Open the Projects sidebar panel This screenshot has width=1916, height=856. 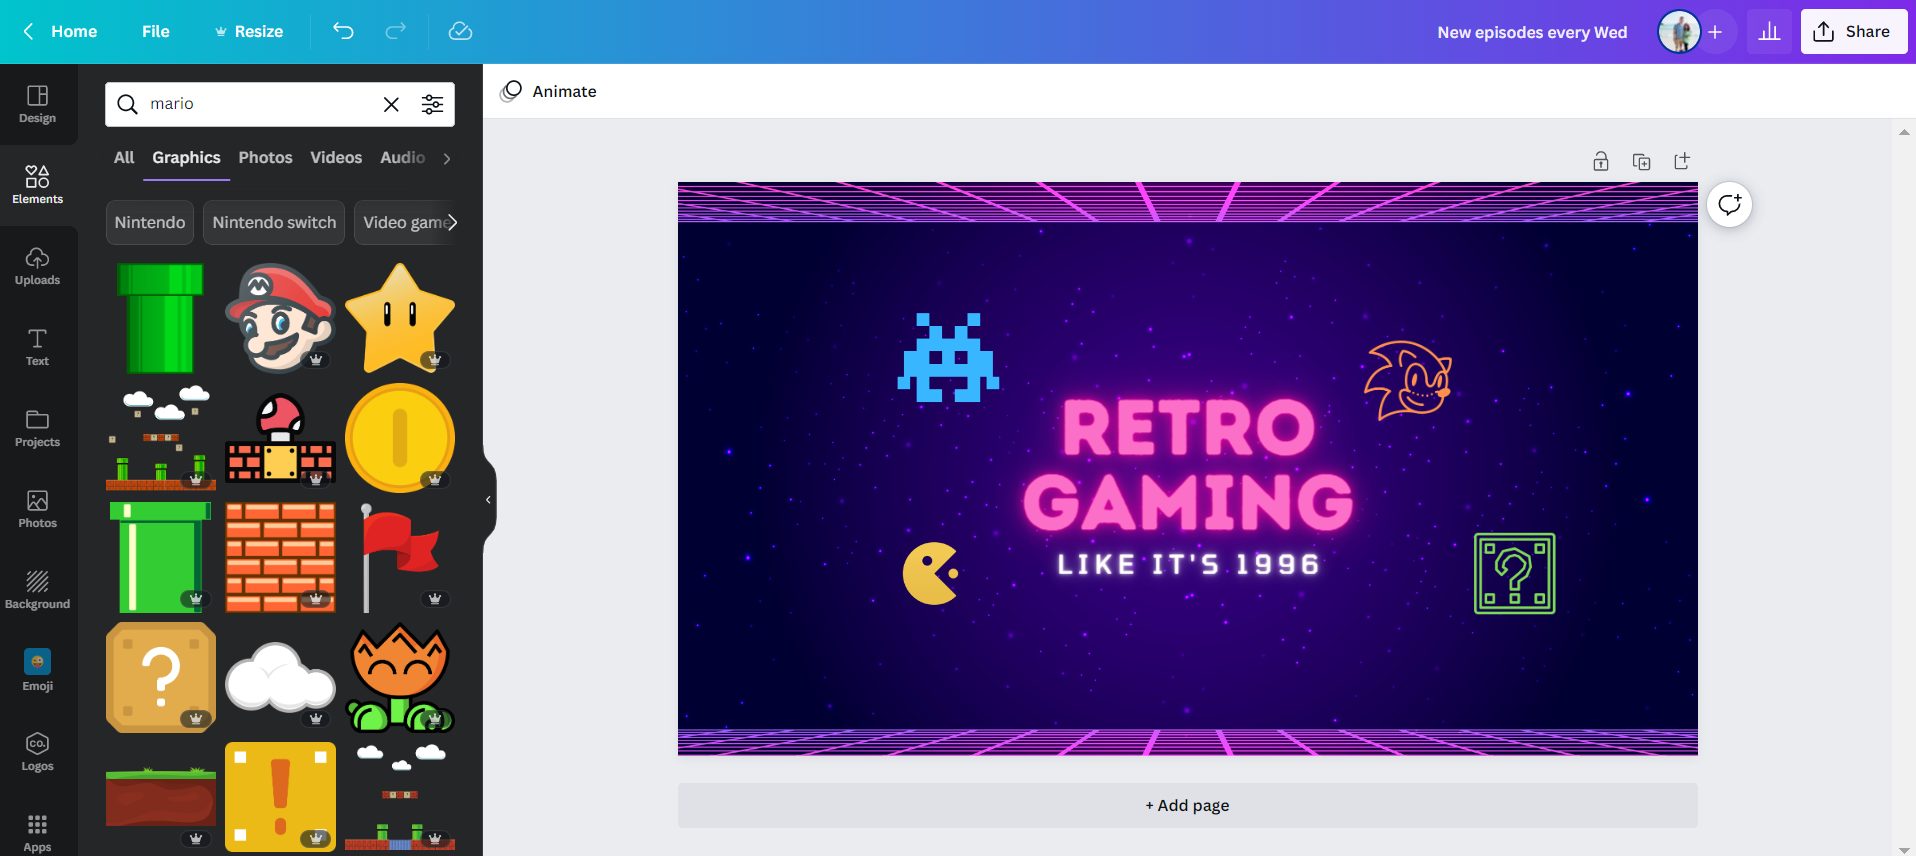click(37, 428)
